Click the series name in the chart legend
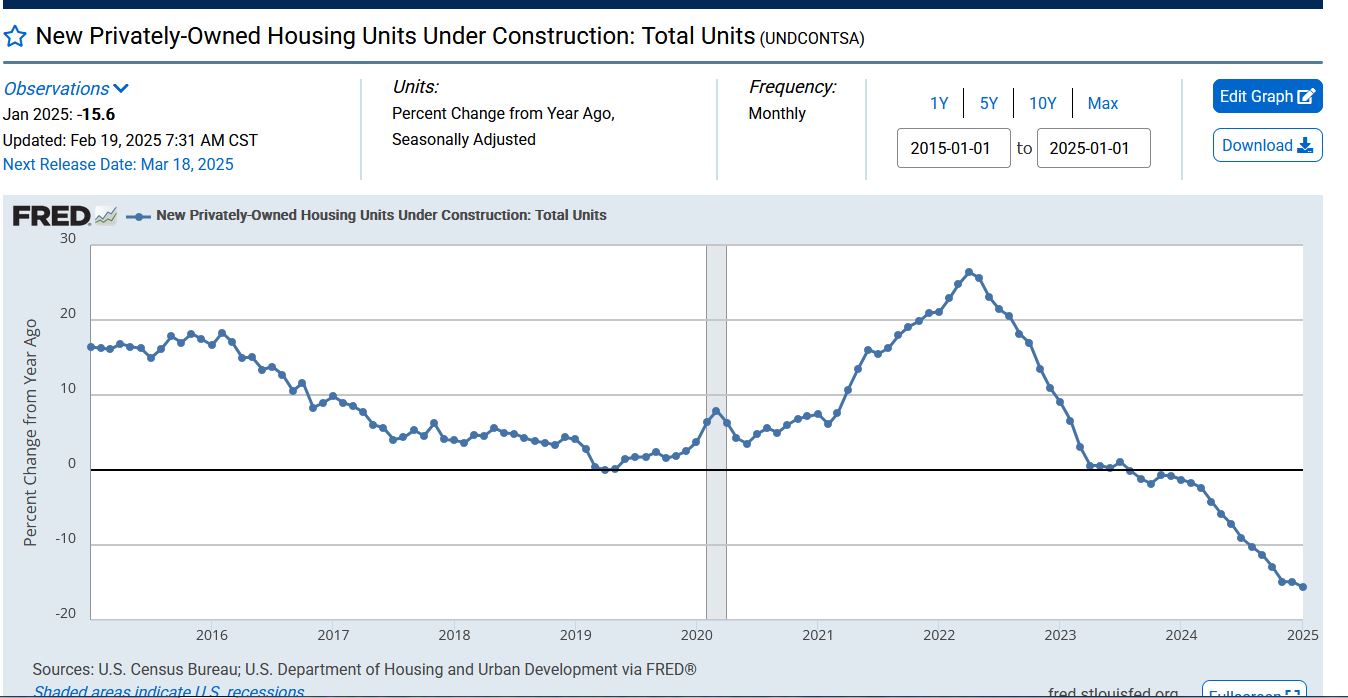 [x=381, y=215]
